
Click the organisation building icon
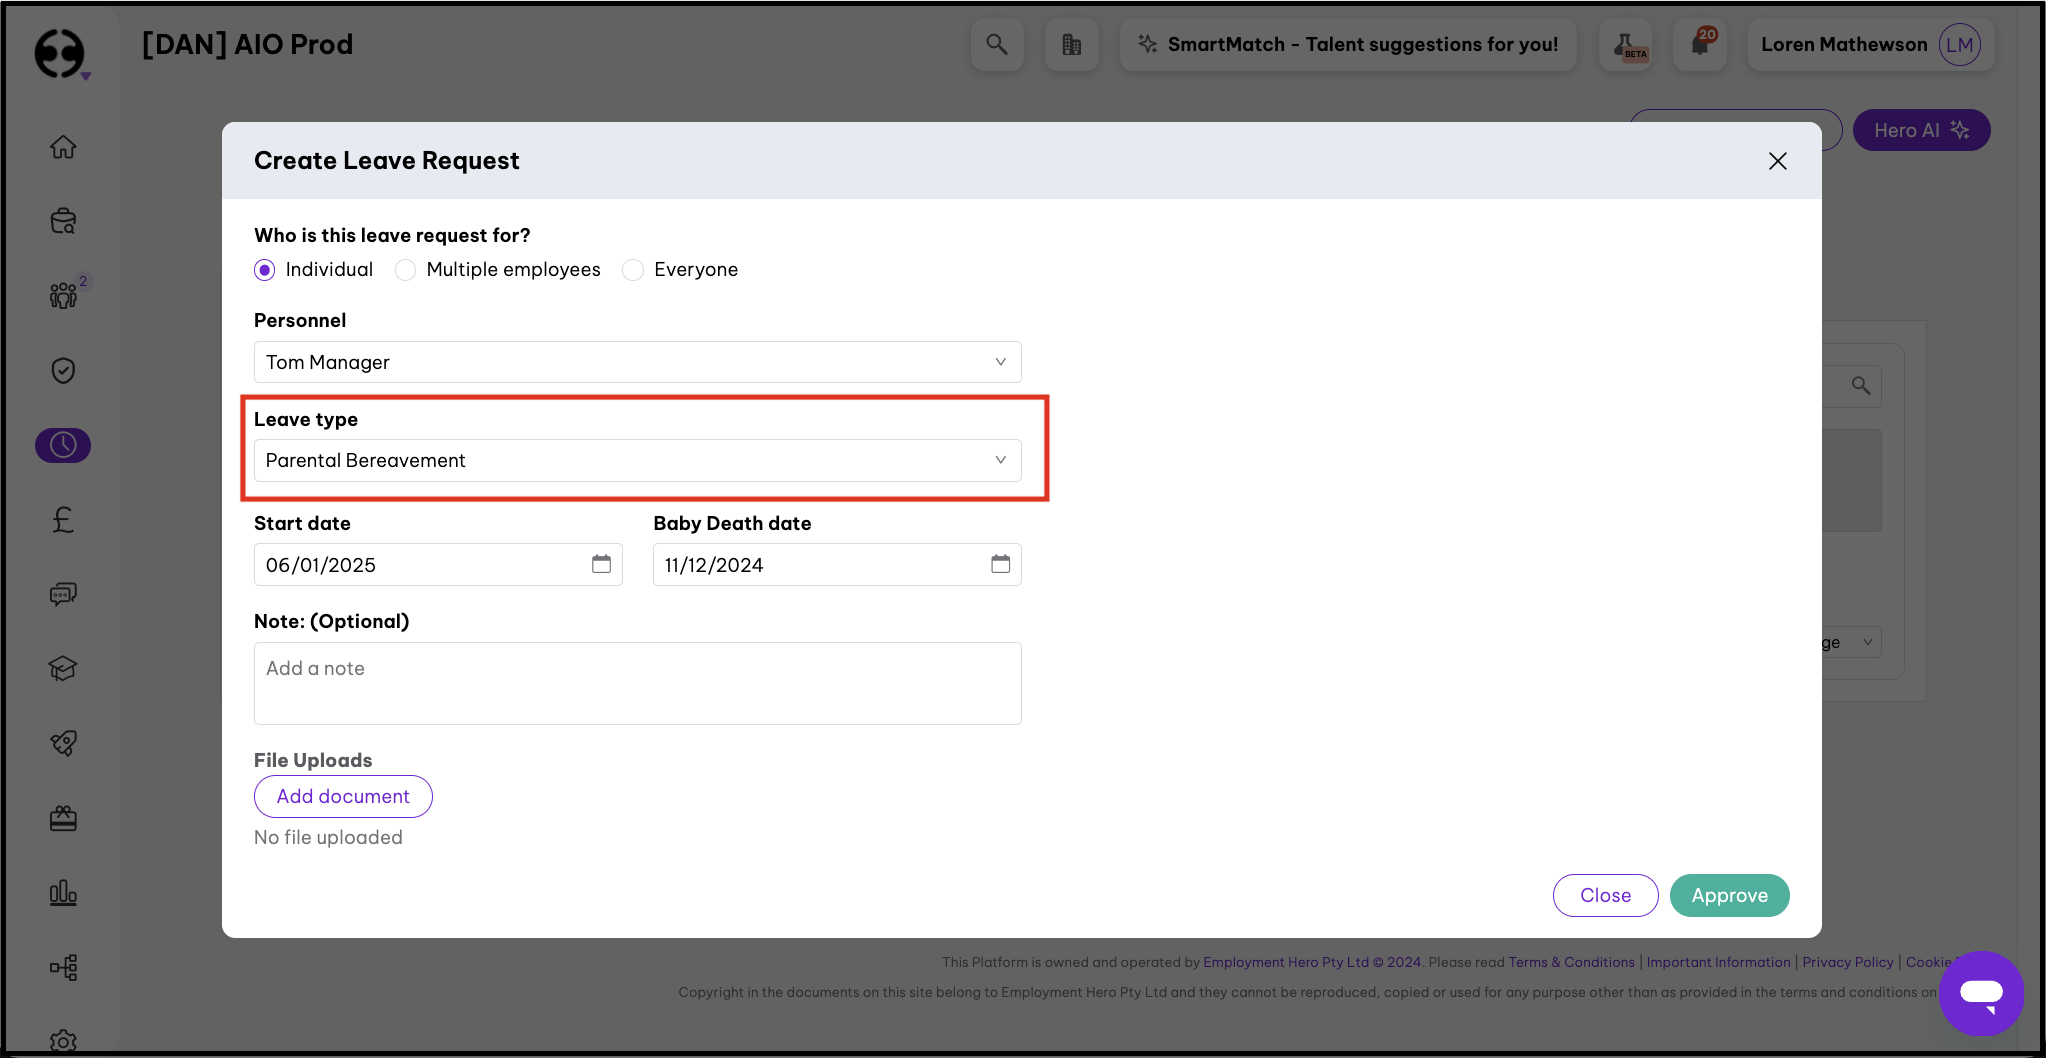tap(1071, 45)
